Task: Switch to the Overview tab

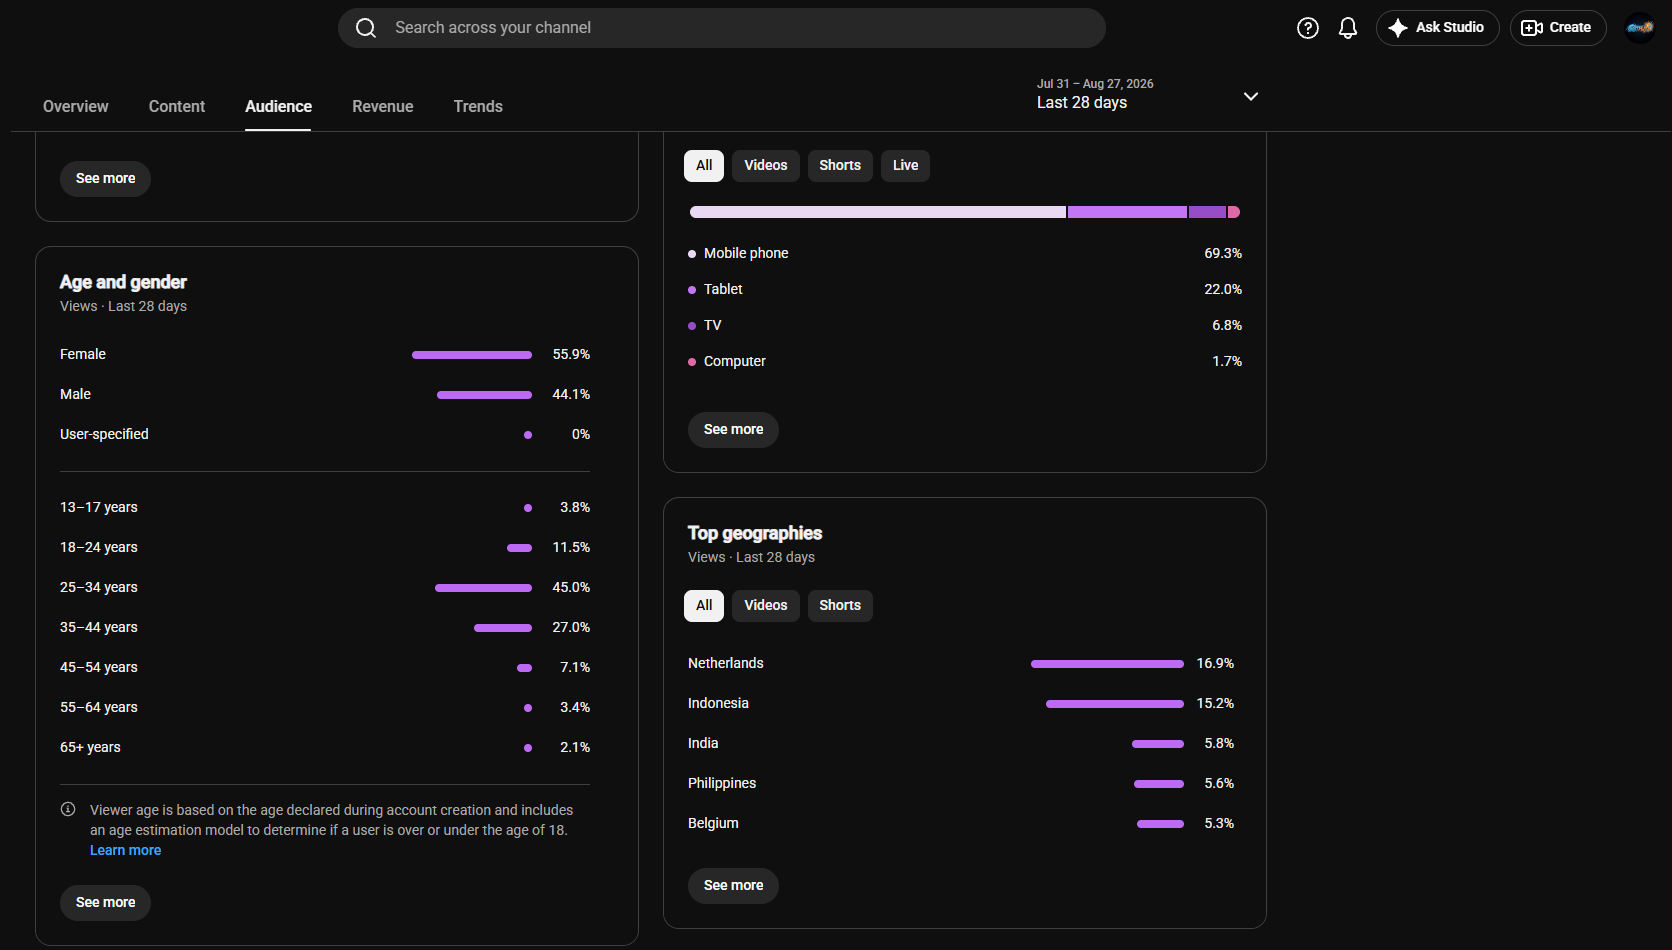Action: point(76,106)
